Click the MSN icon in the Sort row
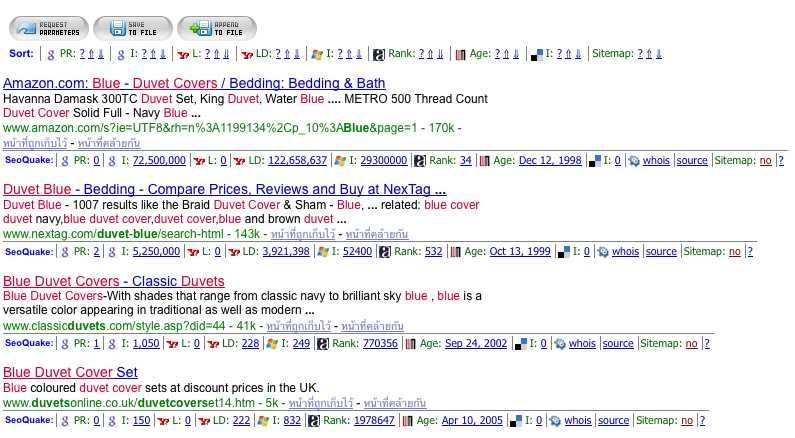 pos(317,54)
